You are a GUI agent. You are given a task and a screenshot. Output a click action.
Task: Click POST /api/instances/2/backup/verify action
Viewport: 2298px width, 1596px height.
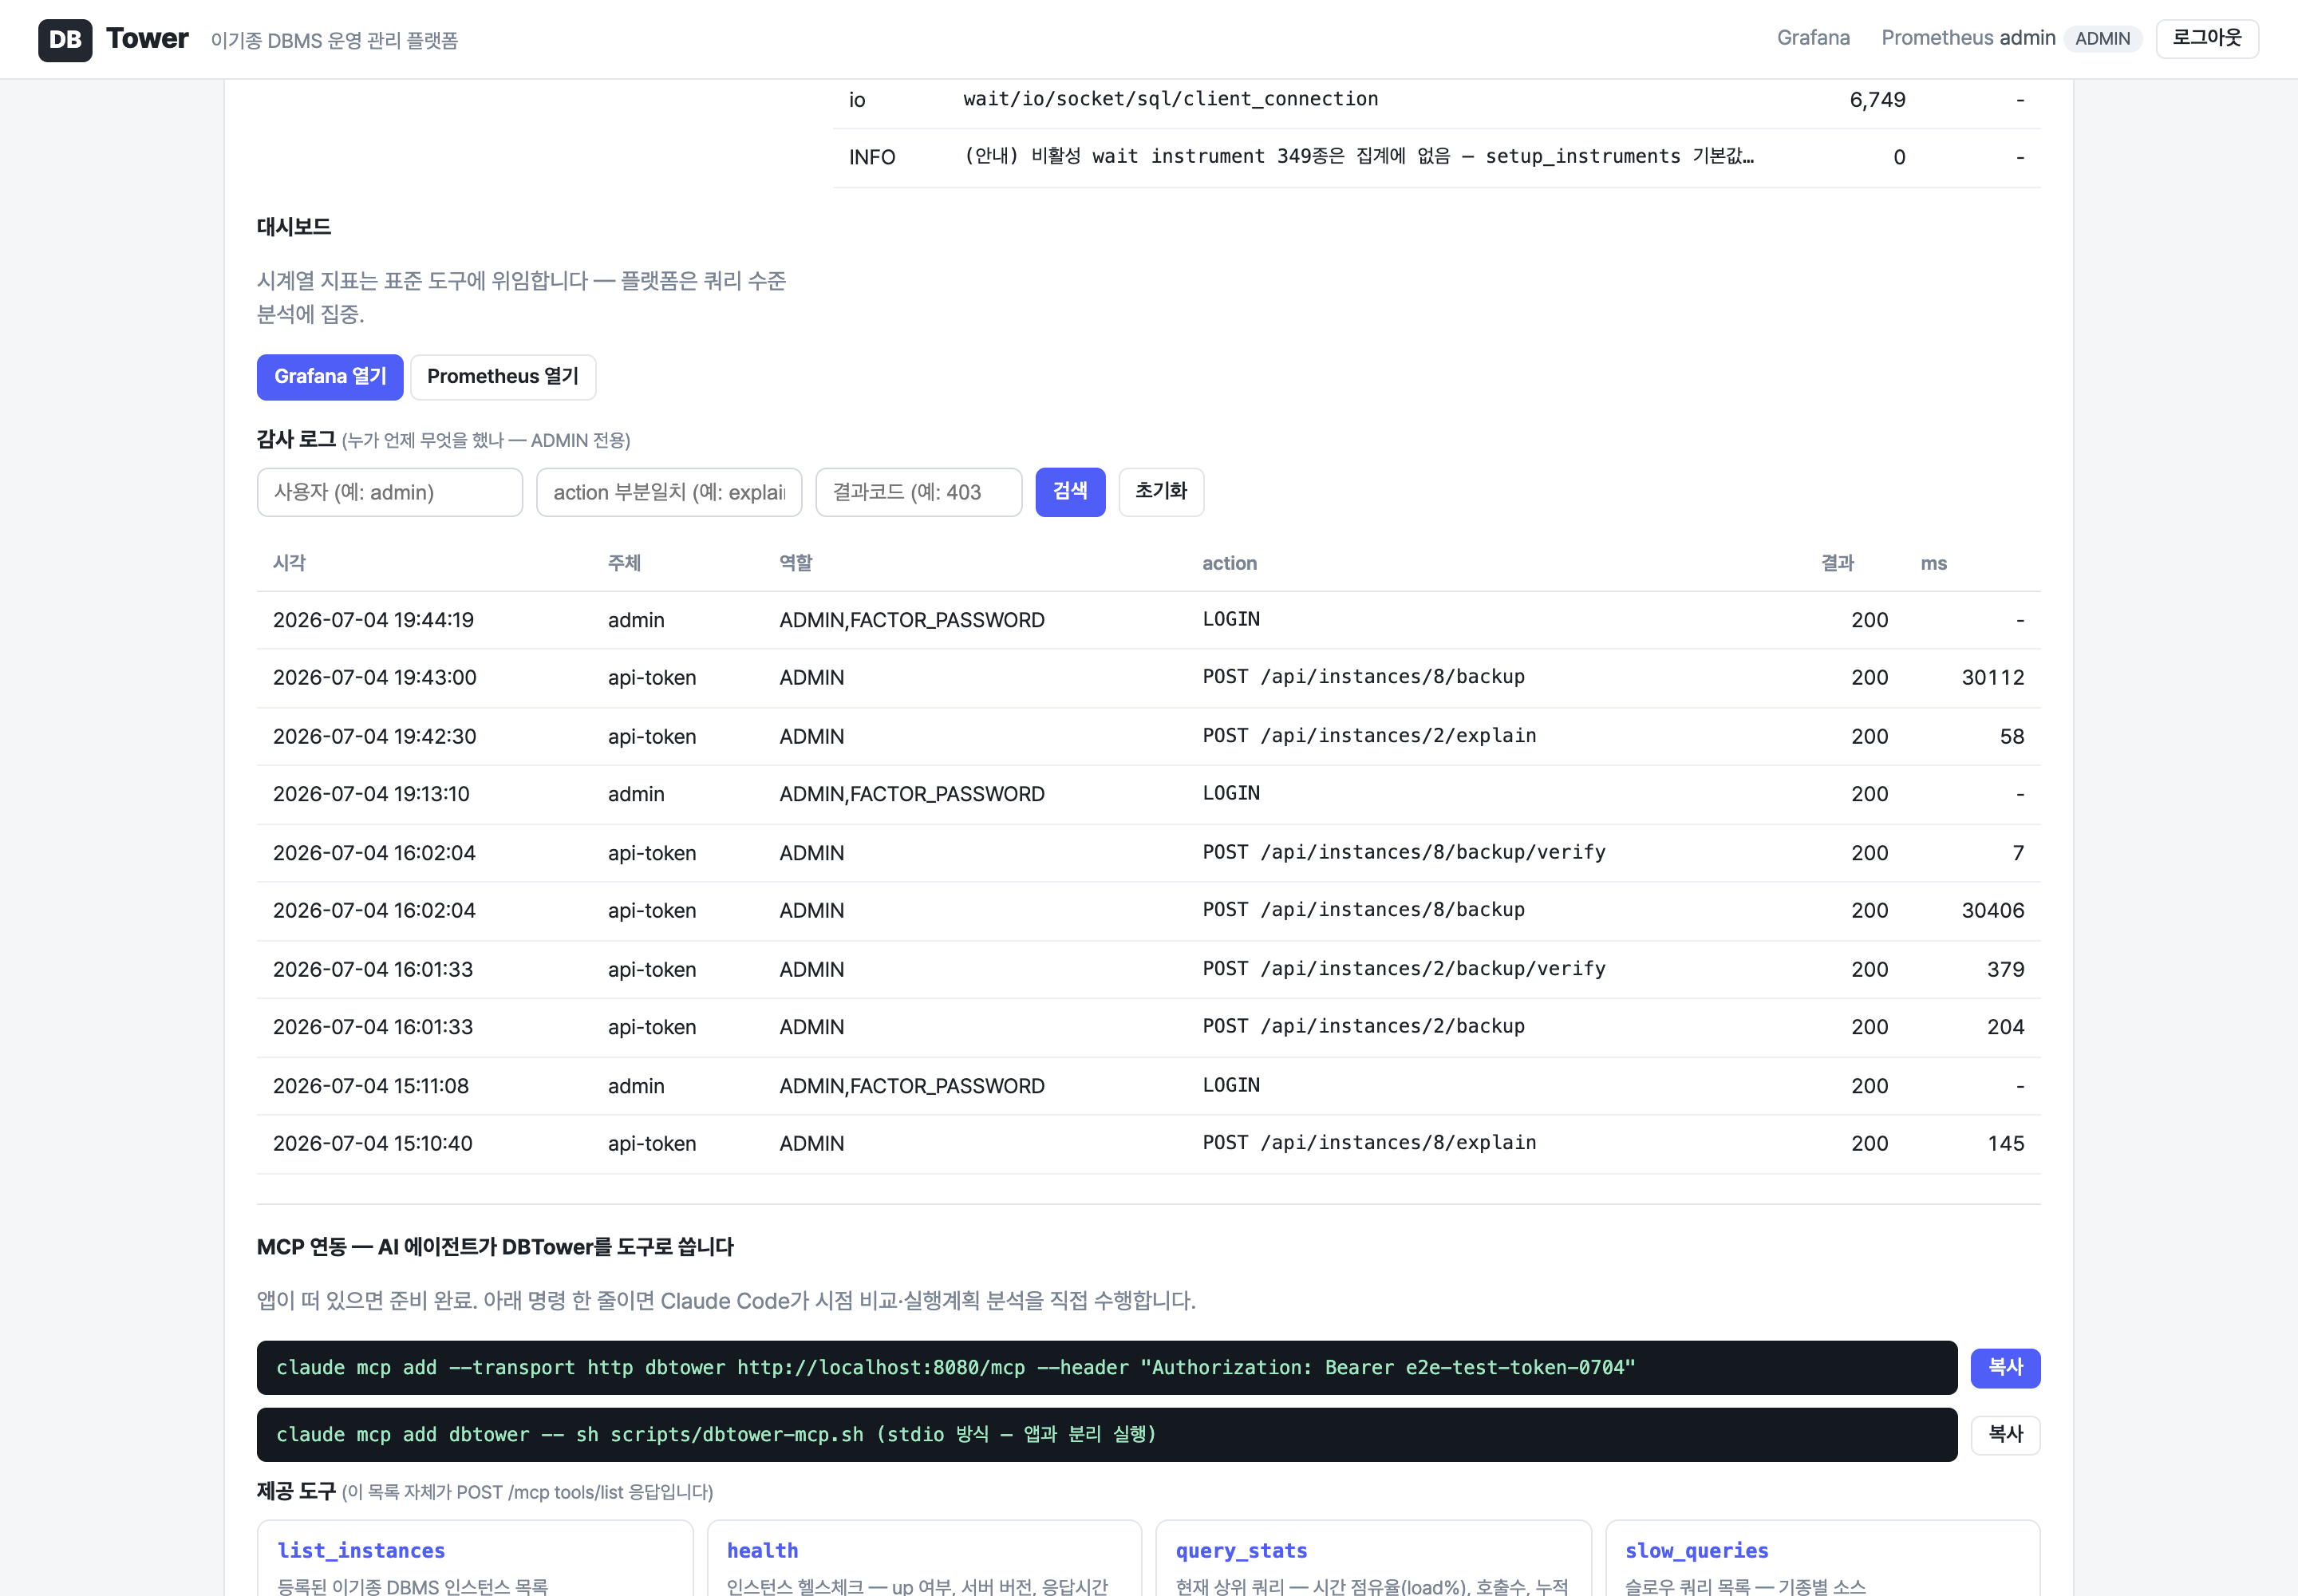(x=1404, y=969)
